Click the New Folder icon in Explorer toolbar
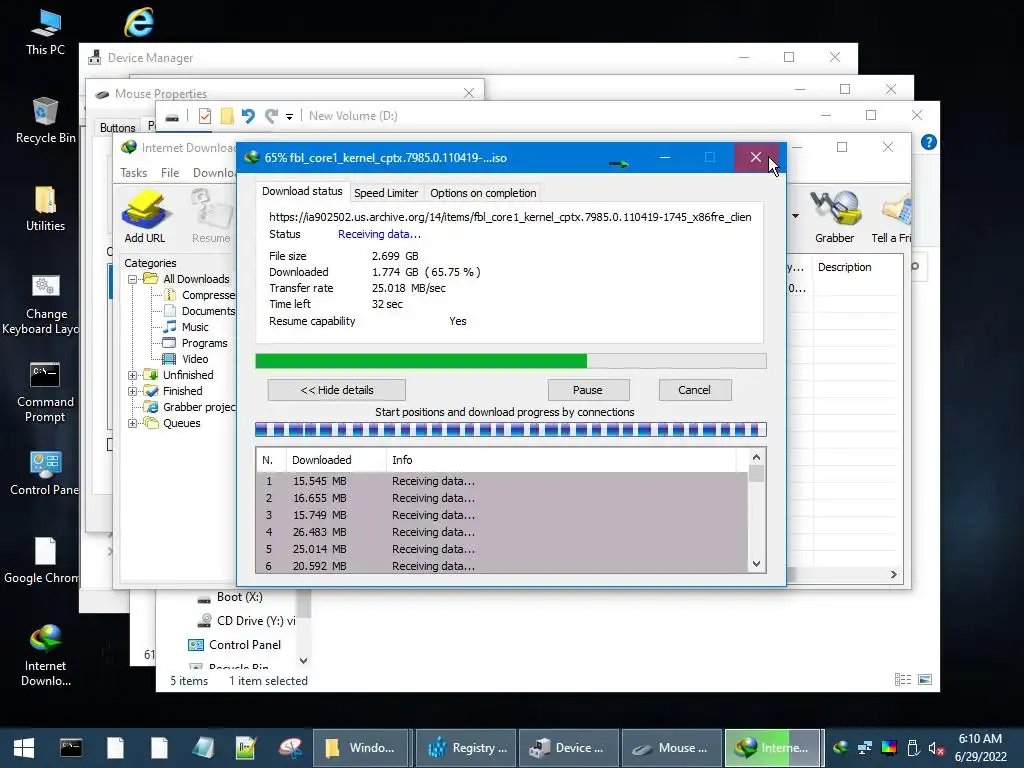The image size is (1024, 768). tap(227, 116)
